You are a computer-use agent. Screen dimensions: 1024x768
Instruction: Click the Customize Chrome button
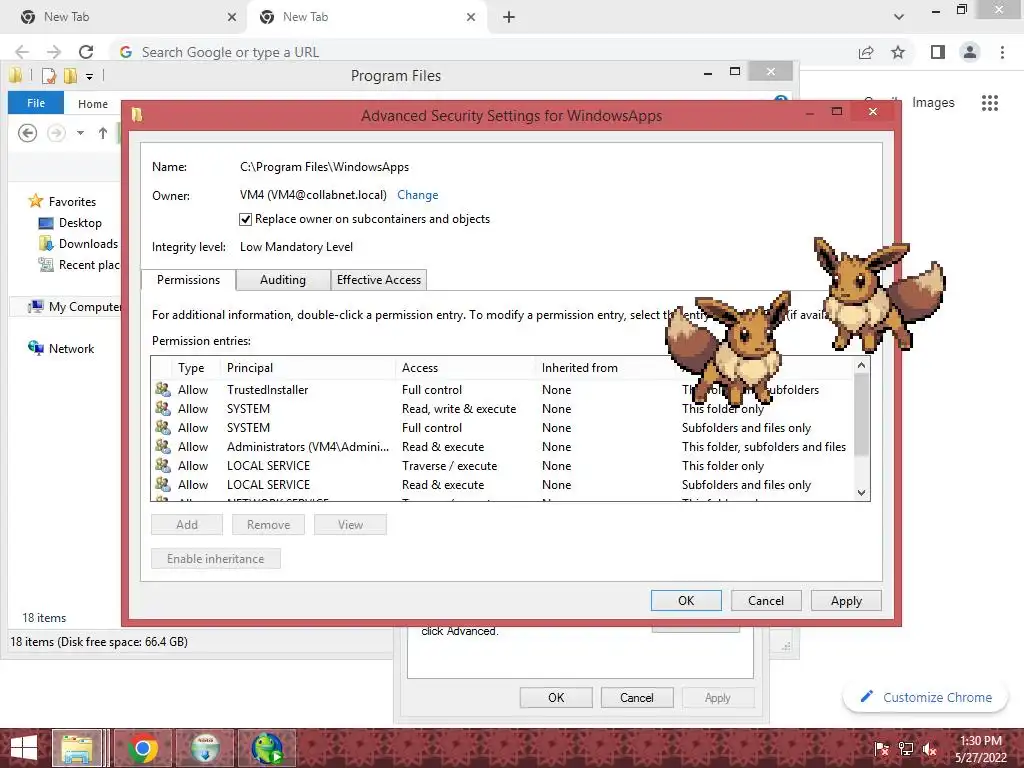click(x=925, y=697)
